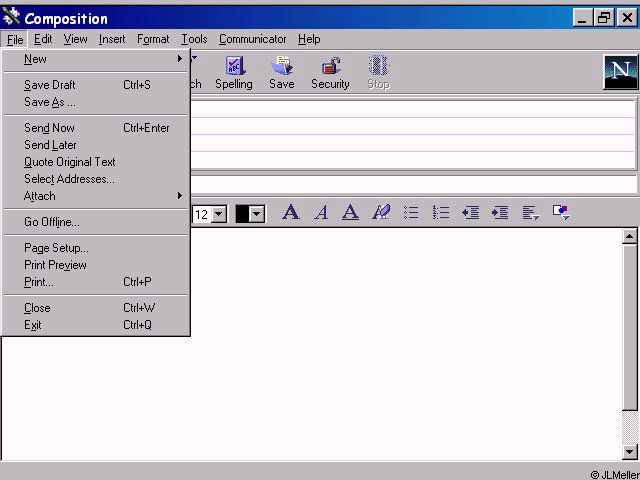640x480 pixels.
Task: Choose Save Draft from the File menu
Action: 96,85
